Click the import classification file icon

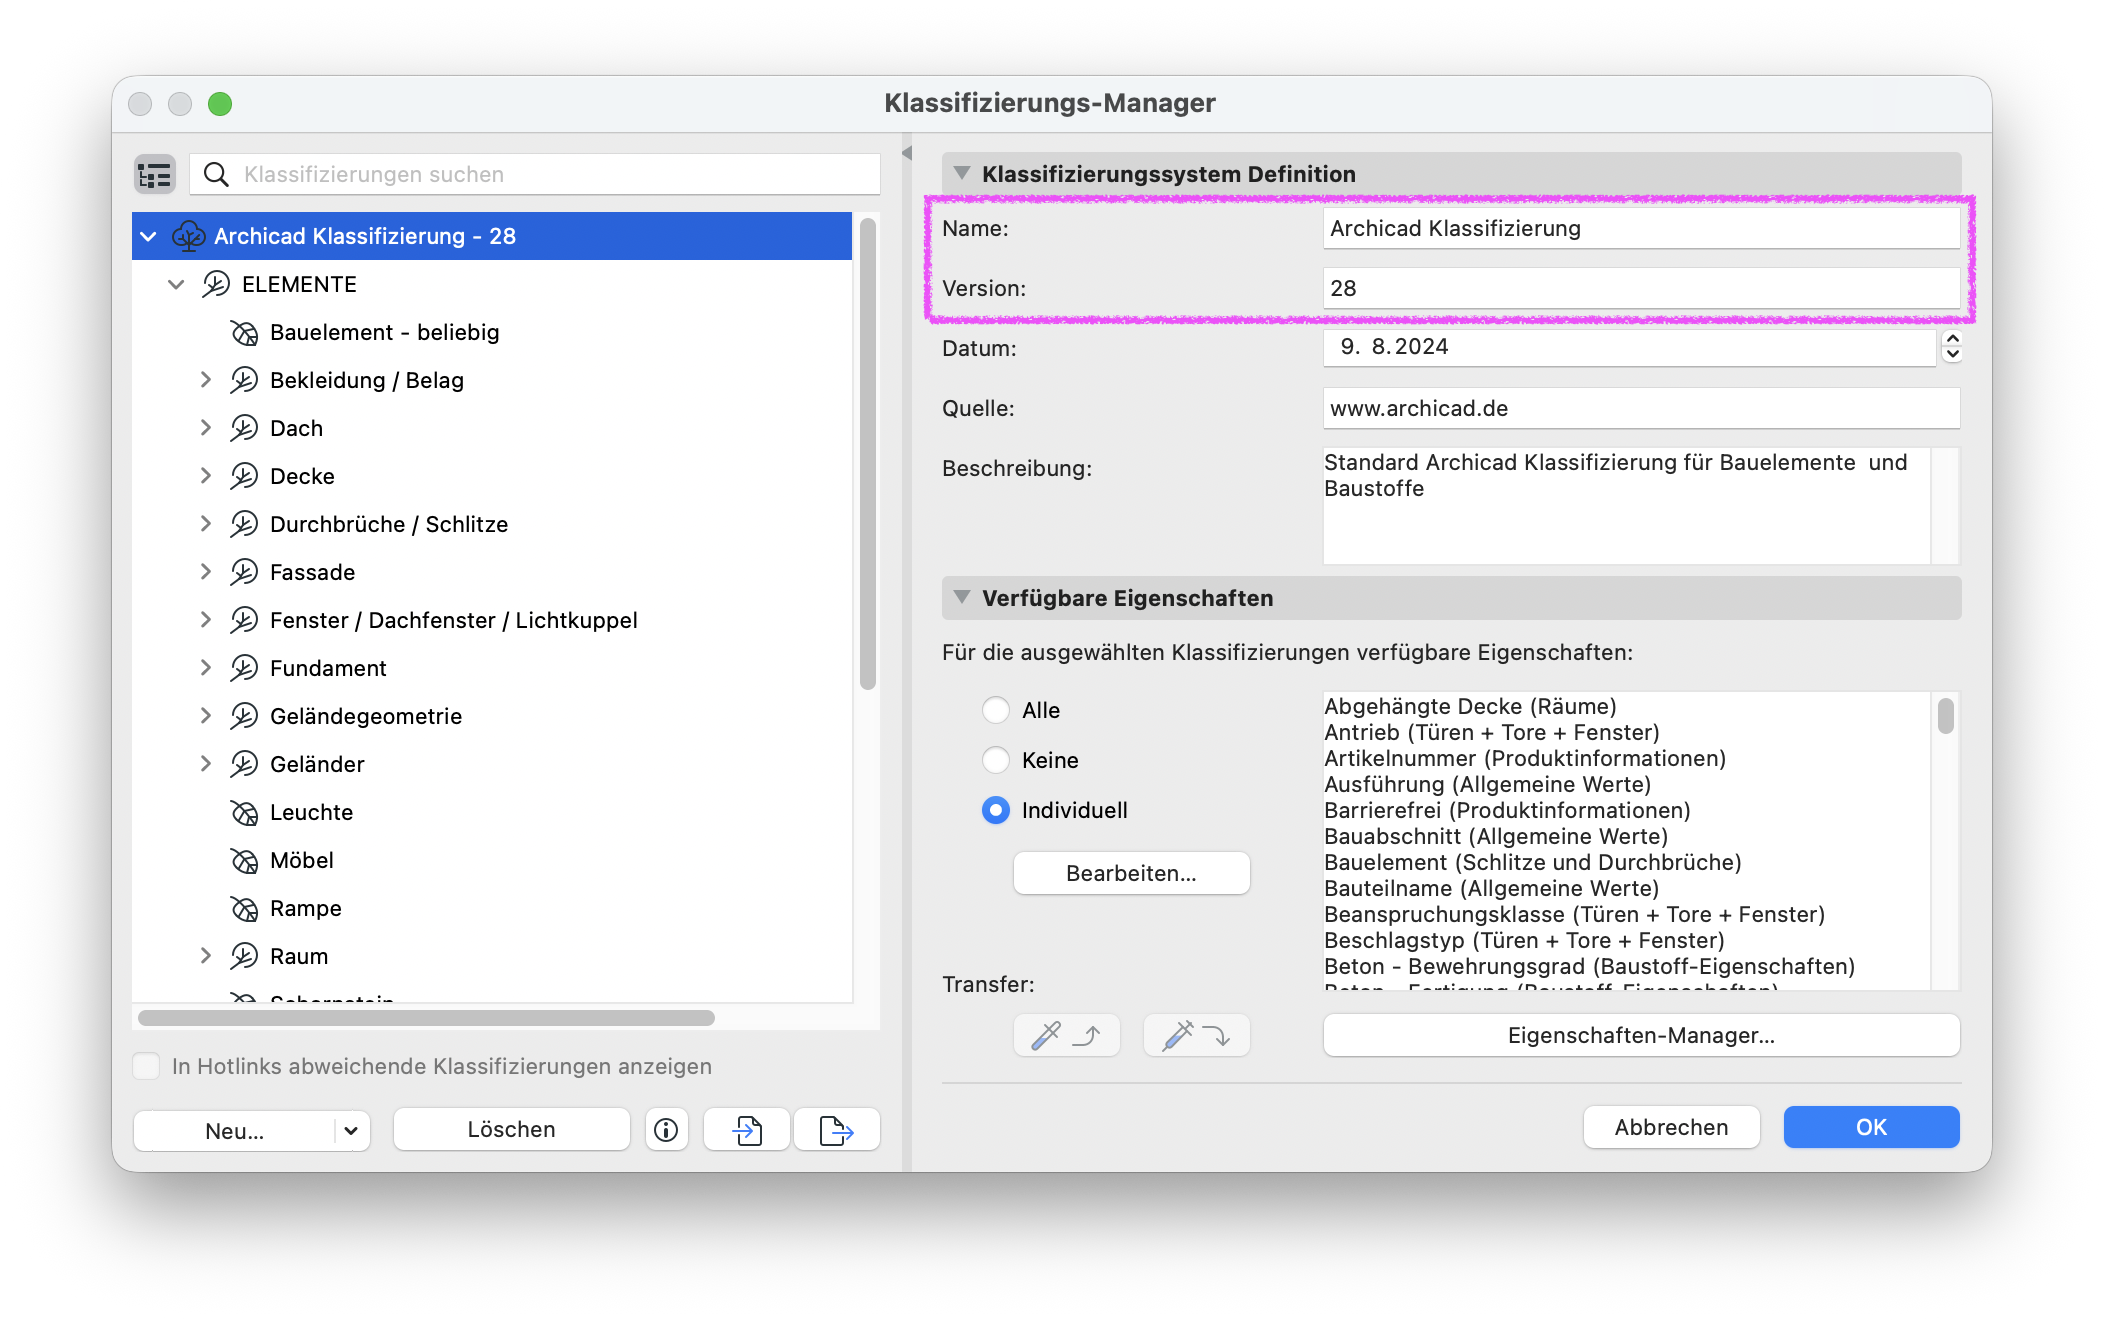tap(747, 1130)
